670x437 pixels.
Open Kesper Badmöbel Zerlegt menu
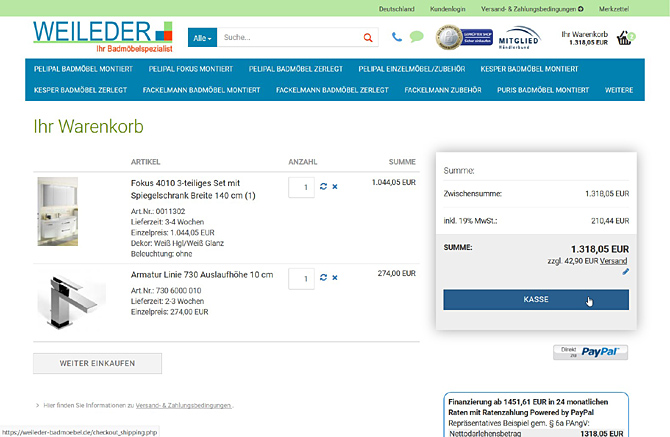(x=80, y=90)
